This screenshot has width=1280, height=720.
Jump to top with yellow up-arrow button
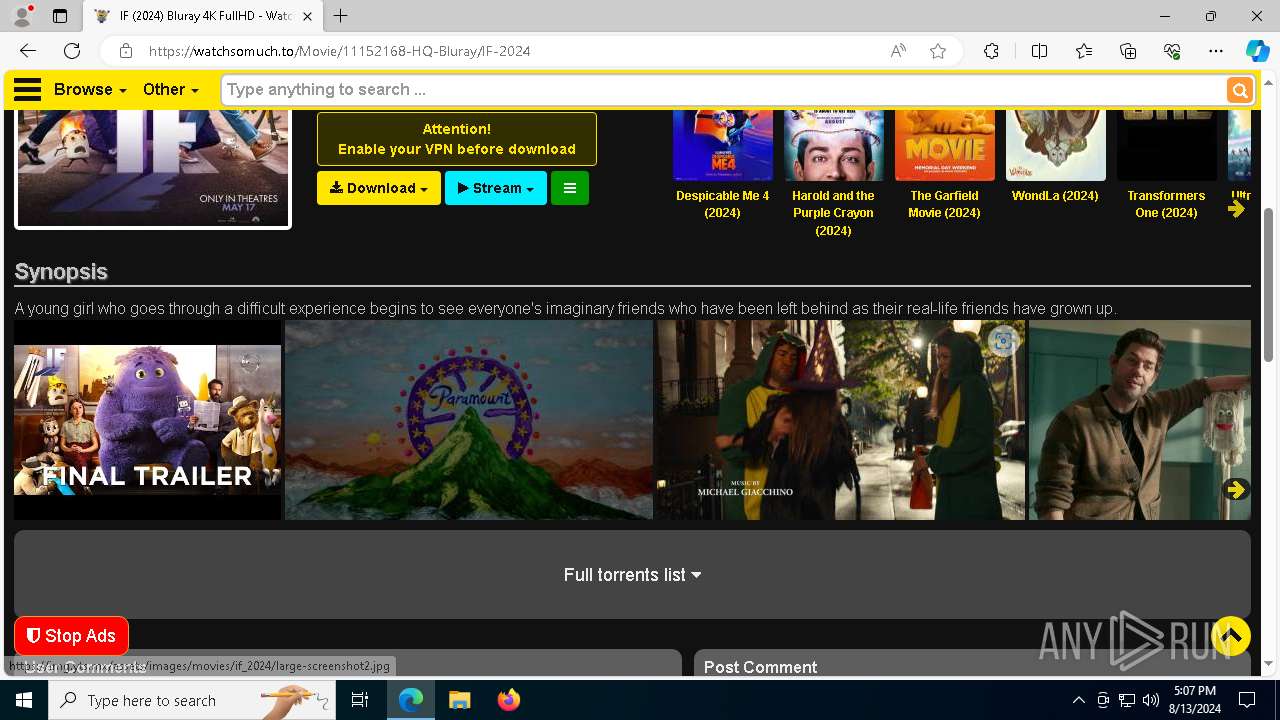point(1231,636)
